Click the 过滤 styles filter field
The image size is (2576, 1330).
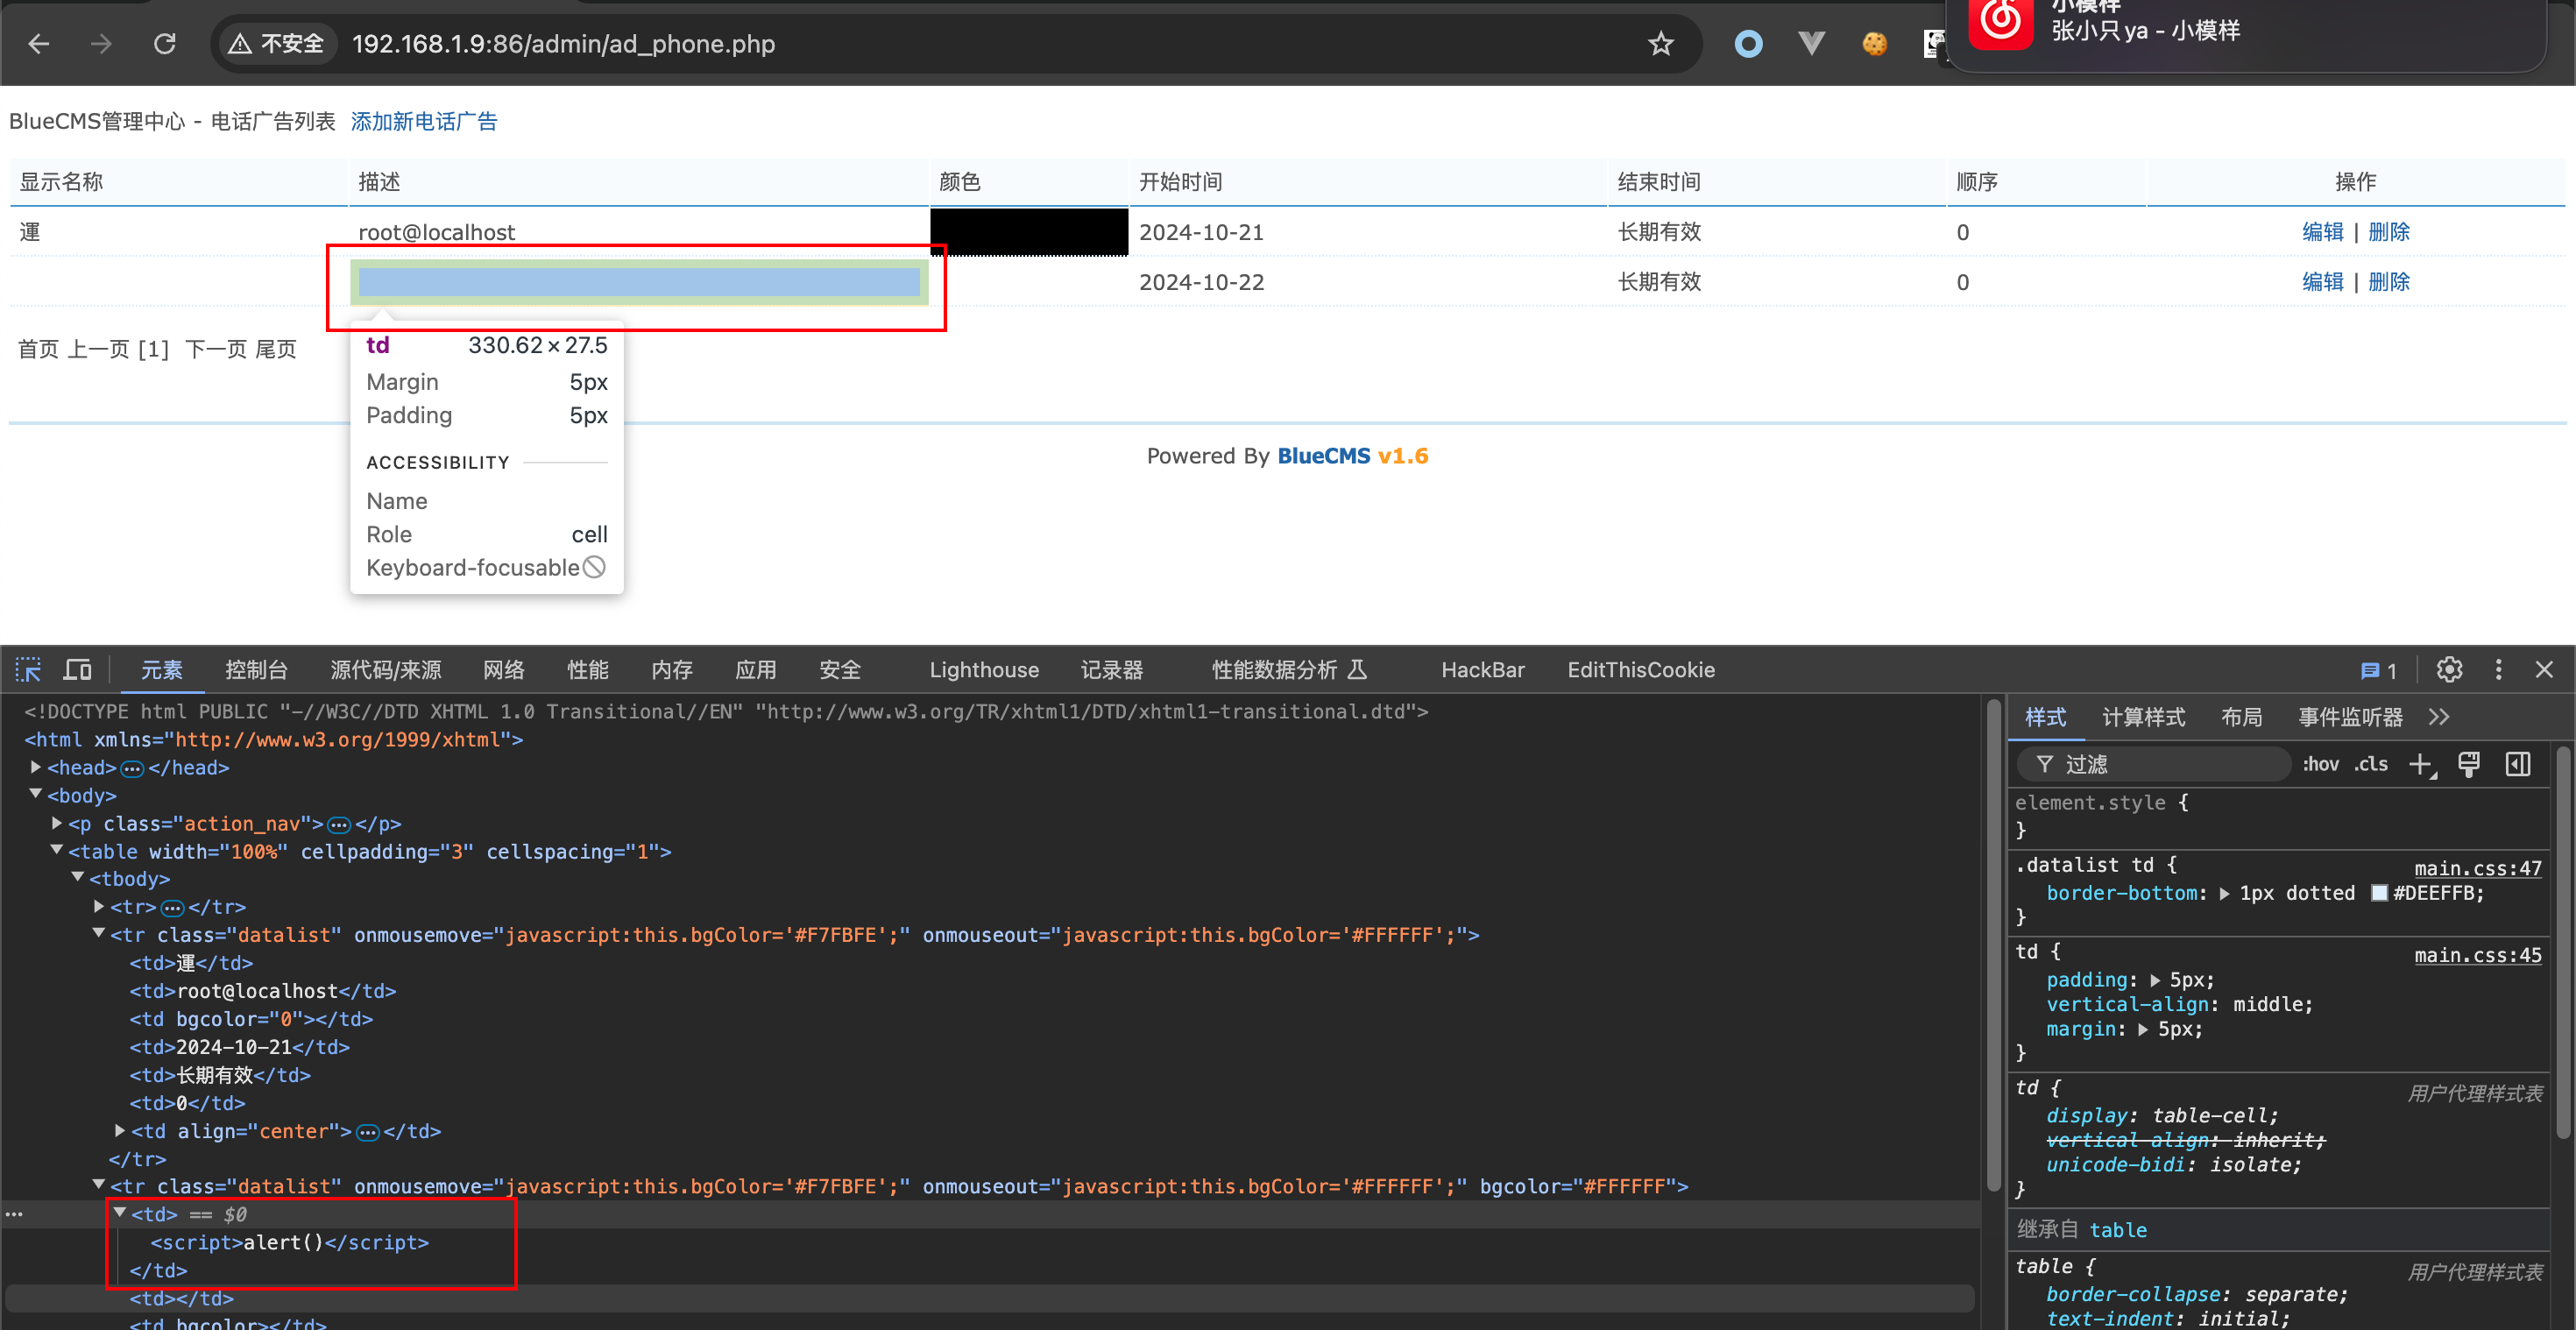point(2155,765)
